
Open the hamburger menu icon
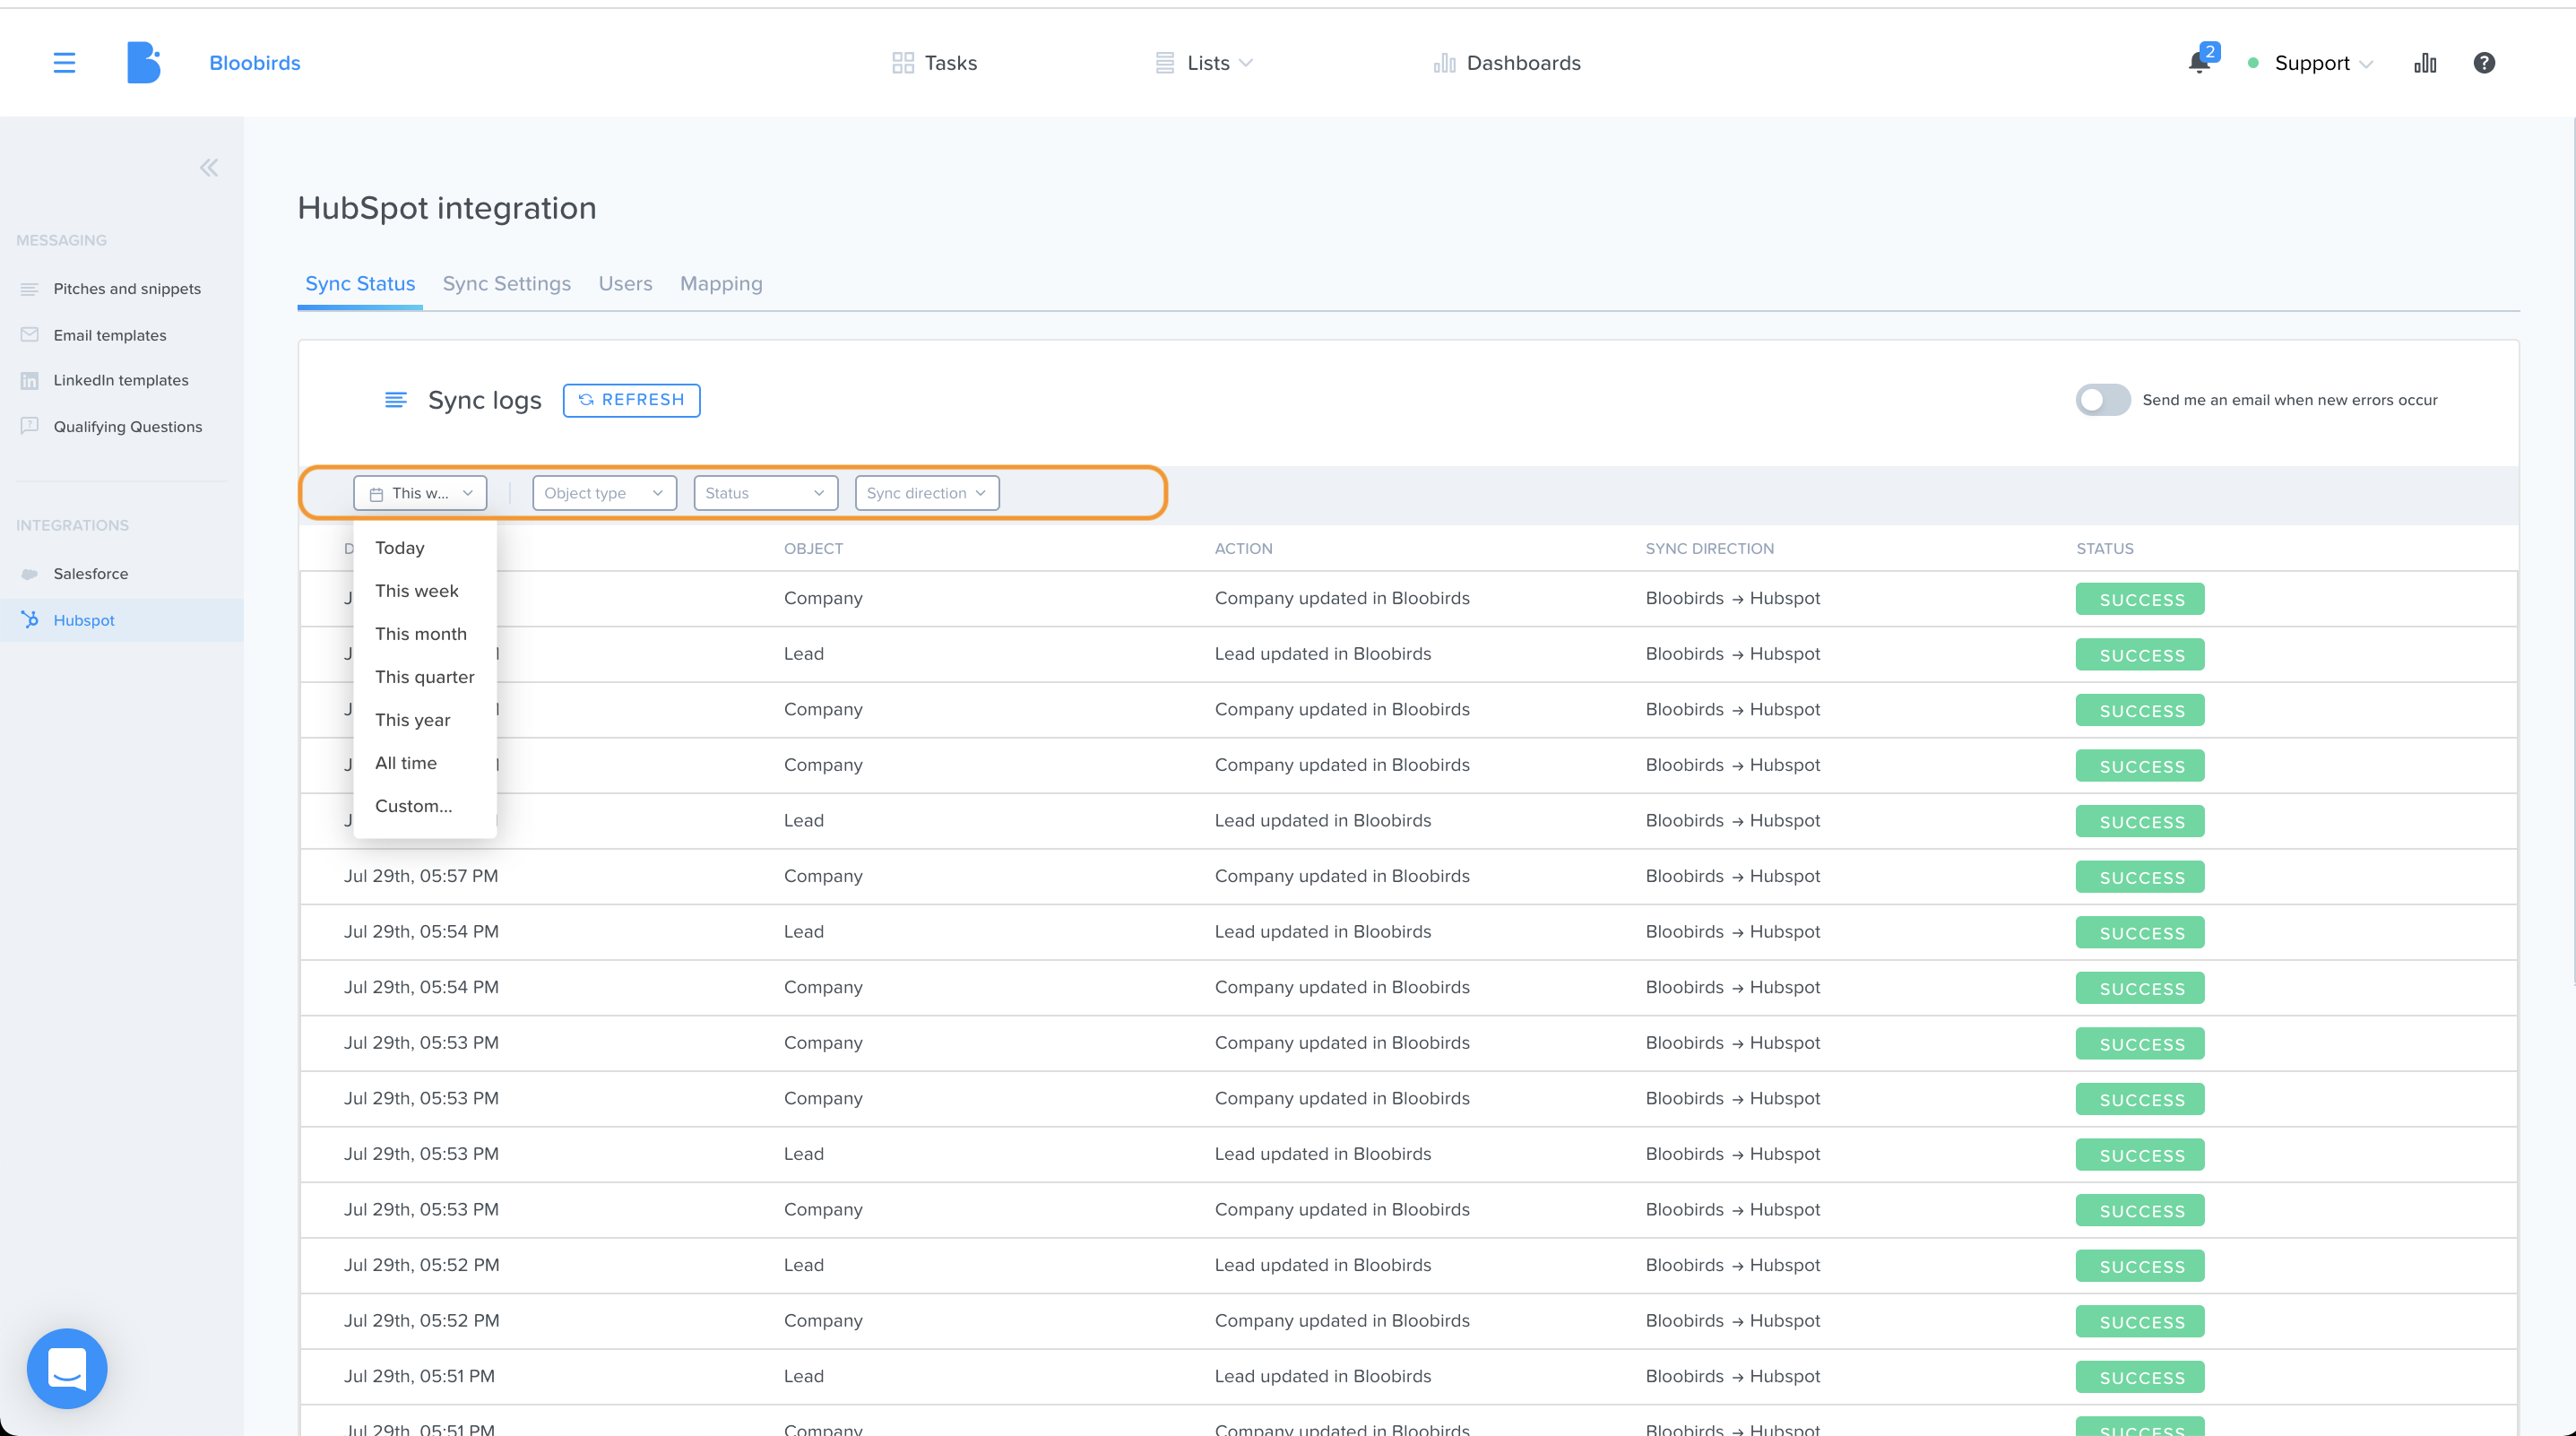[x=64, y=63]
